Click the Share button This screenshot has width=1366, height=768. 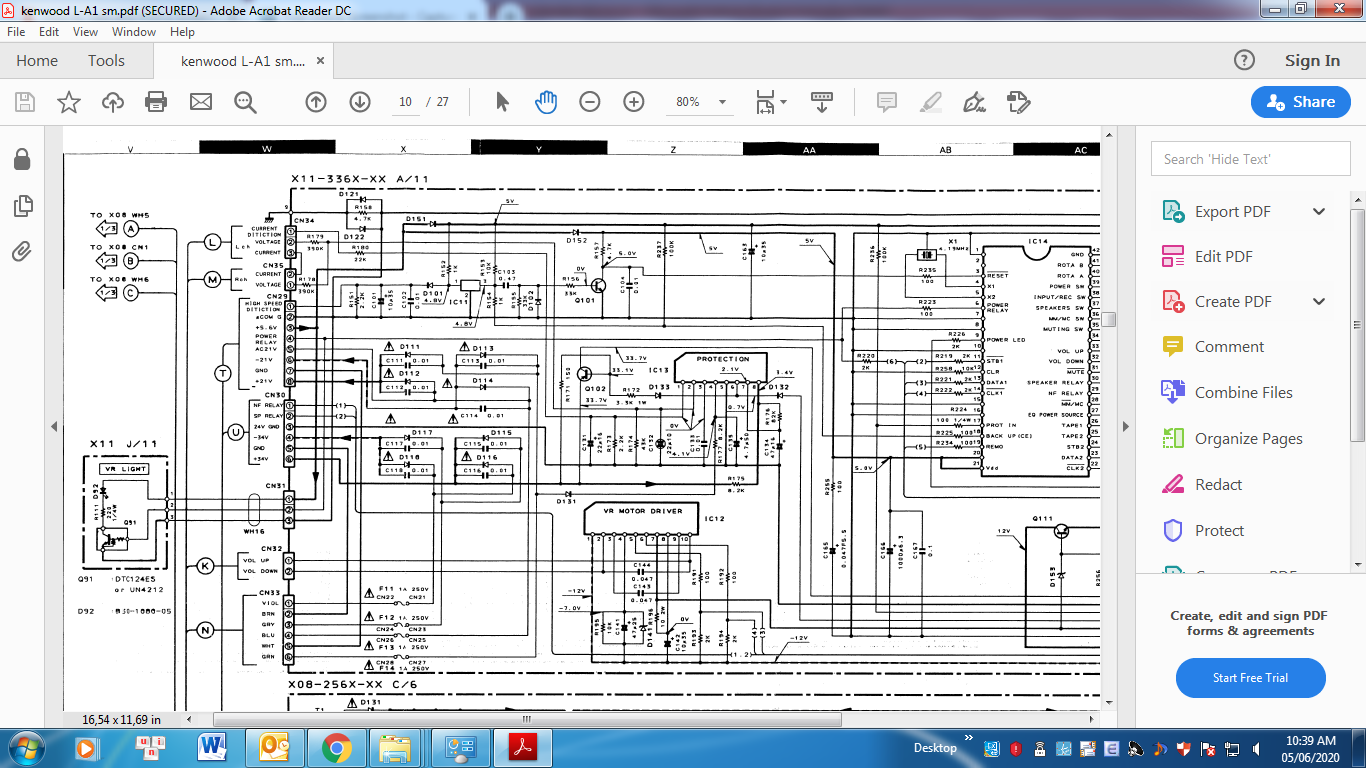1300,102
